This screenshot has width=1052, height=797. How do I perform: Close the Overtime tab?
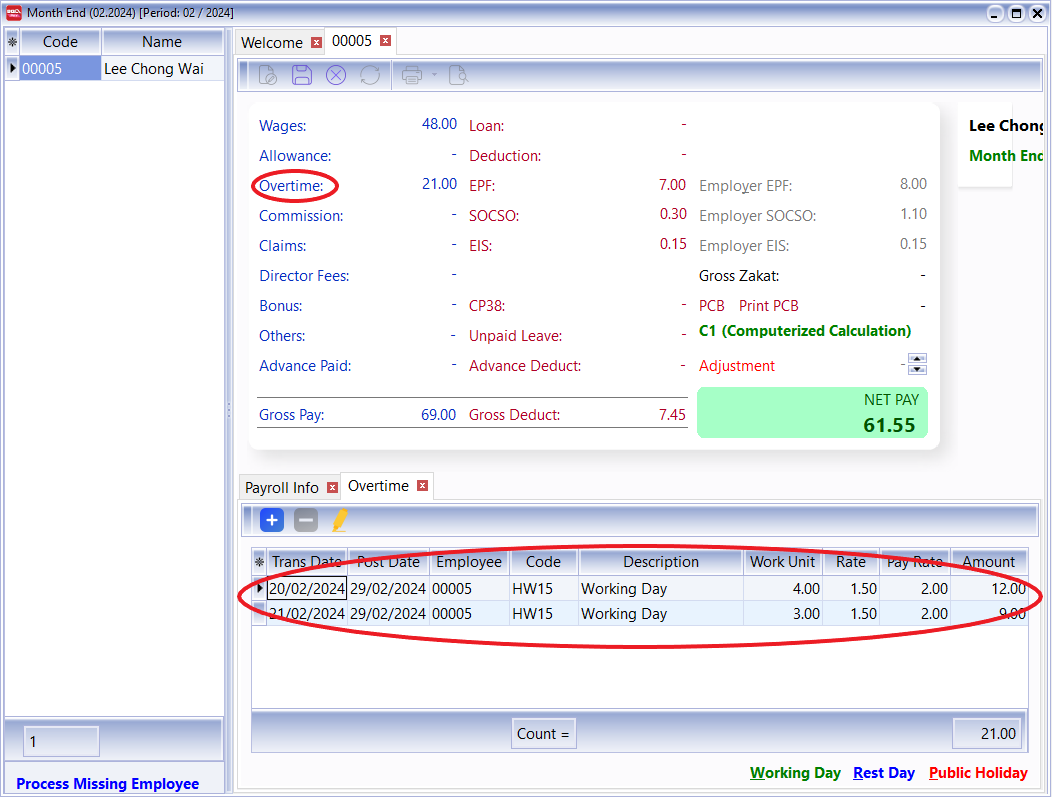click(422, 486)
